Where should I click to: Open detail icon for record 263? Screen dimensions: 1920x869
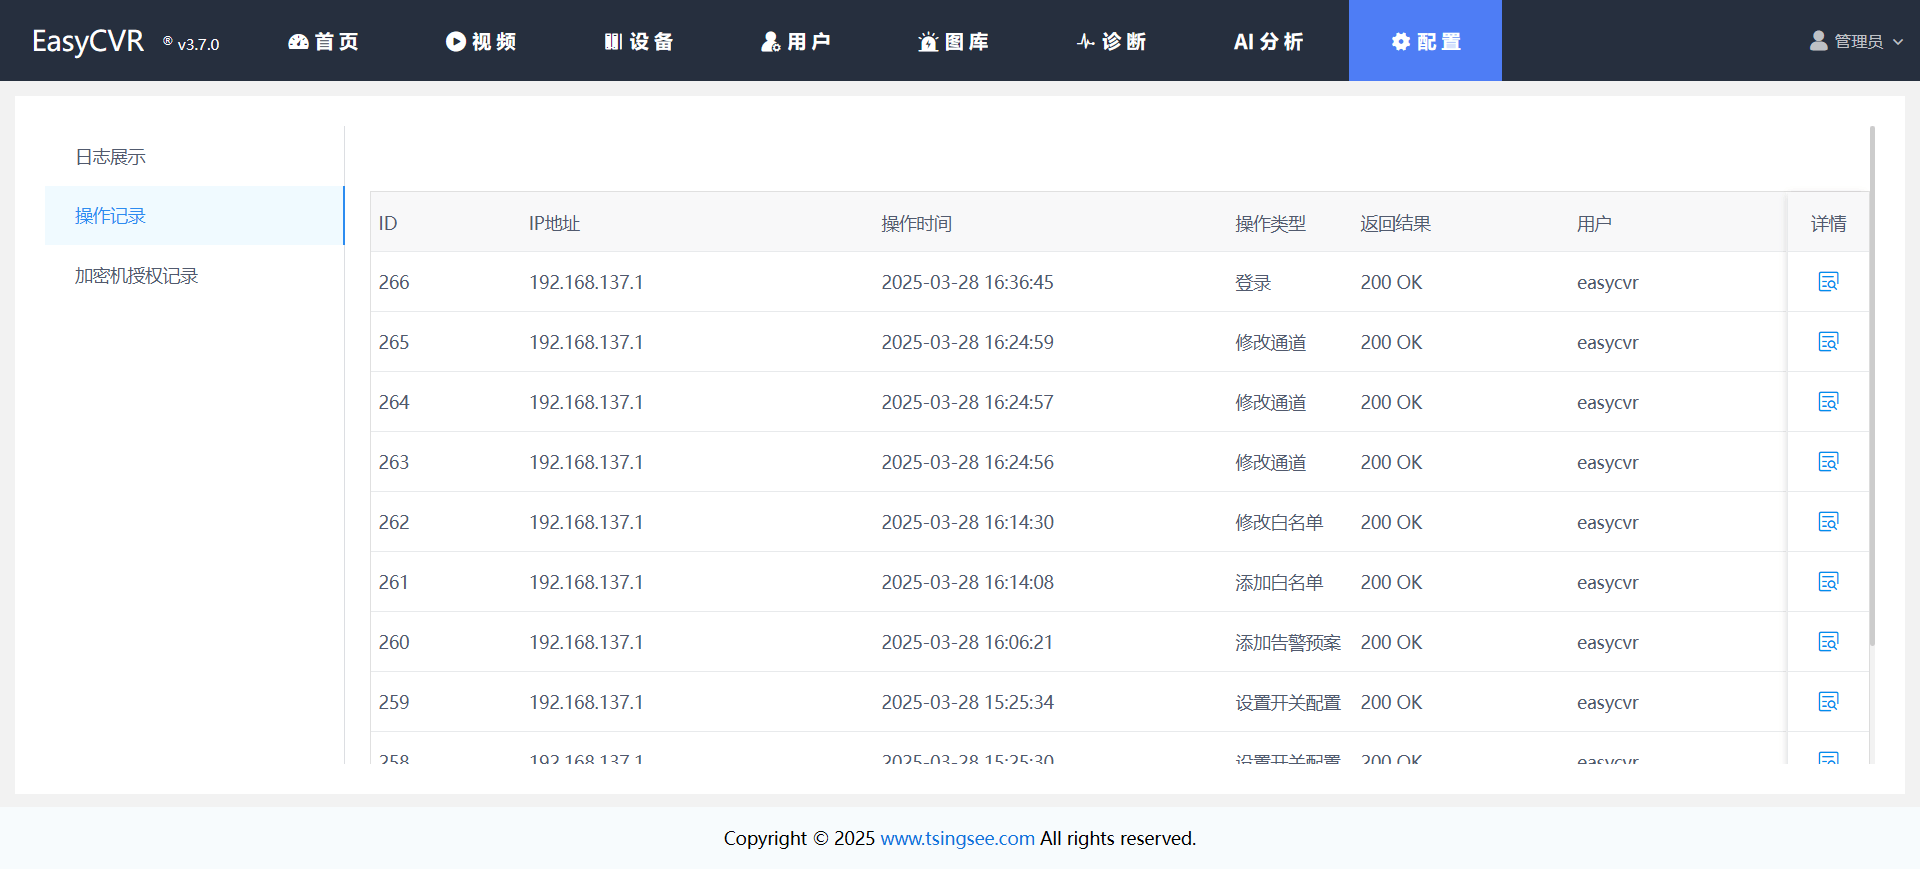coord(1828,462)
